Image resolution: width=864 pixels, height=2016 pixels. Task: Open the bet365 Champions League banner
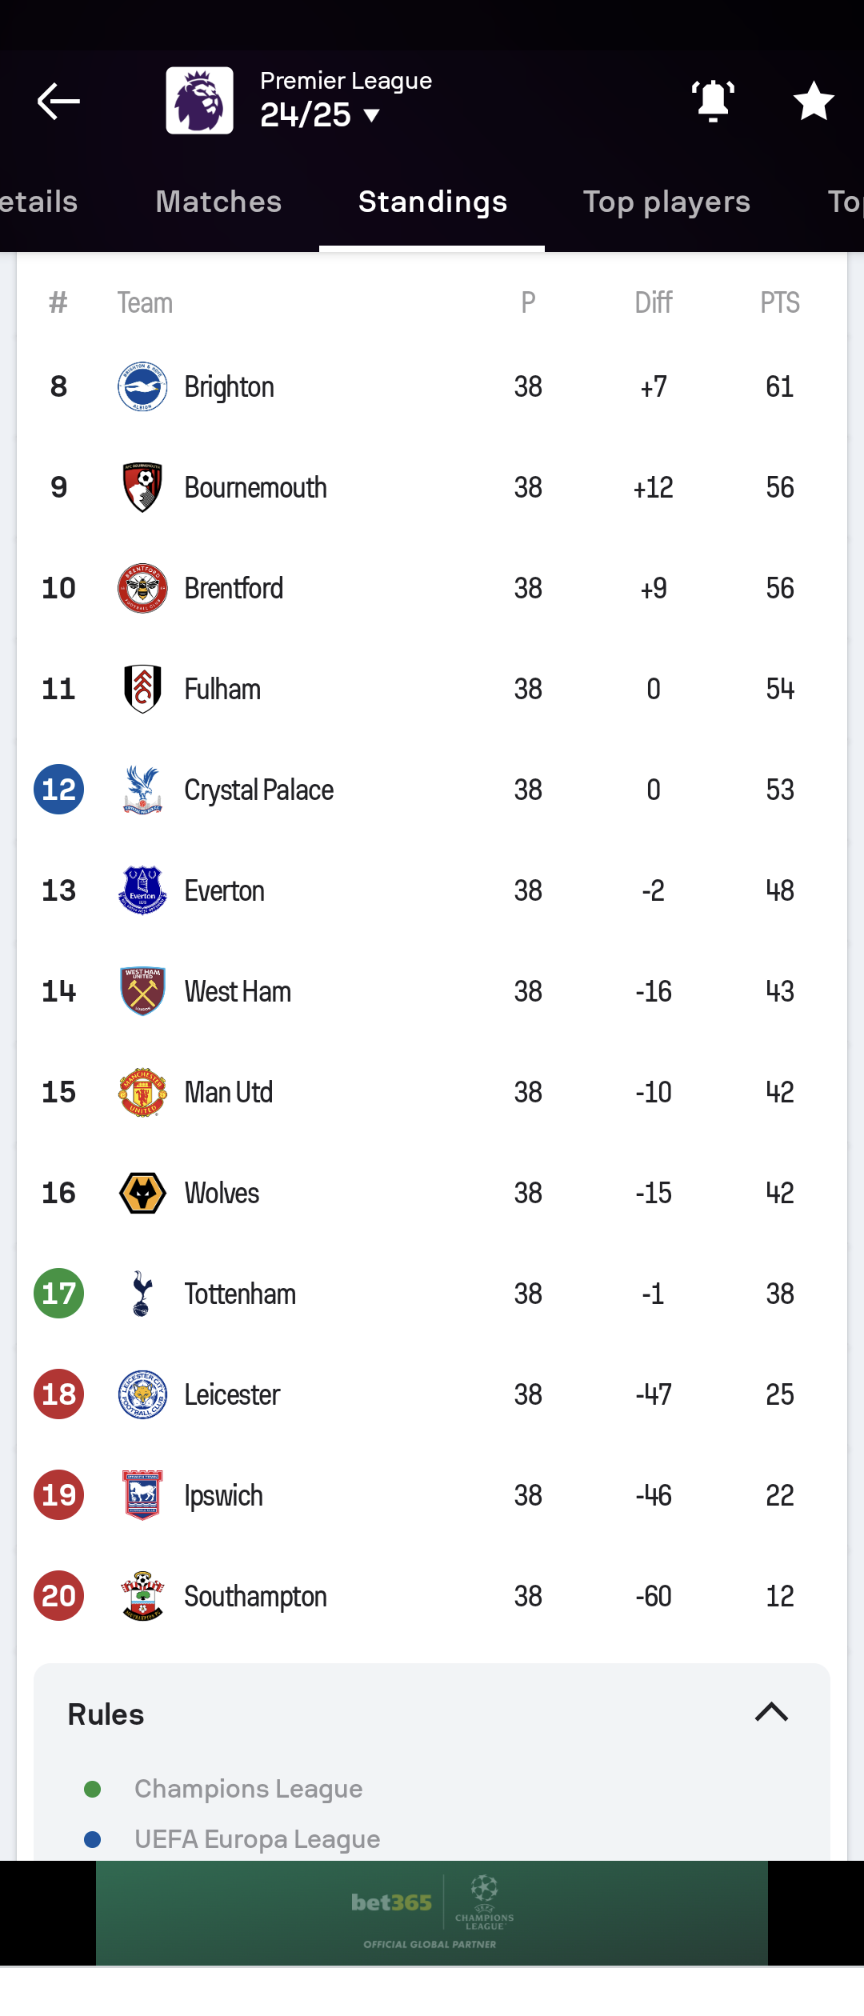click(x=432, y=1913)
